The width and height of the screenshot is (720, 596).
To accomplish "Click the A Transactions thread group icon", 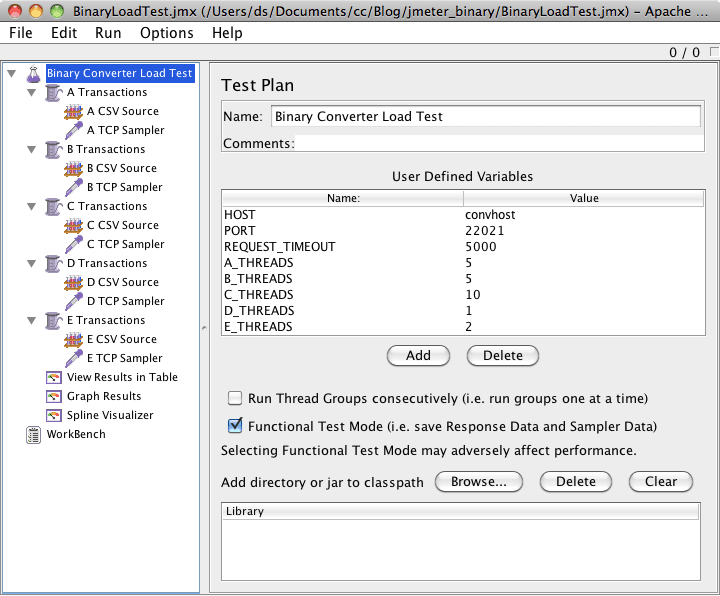I will point(53,92).
